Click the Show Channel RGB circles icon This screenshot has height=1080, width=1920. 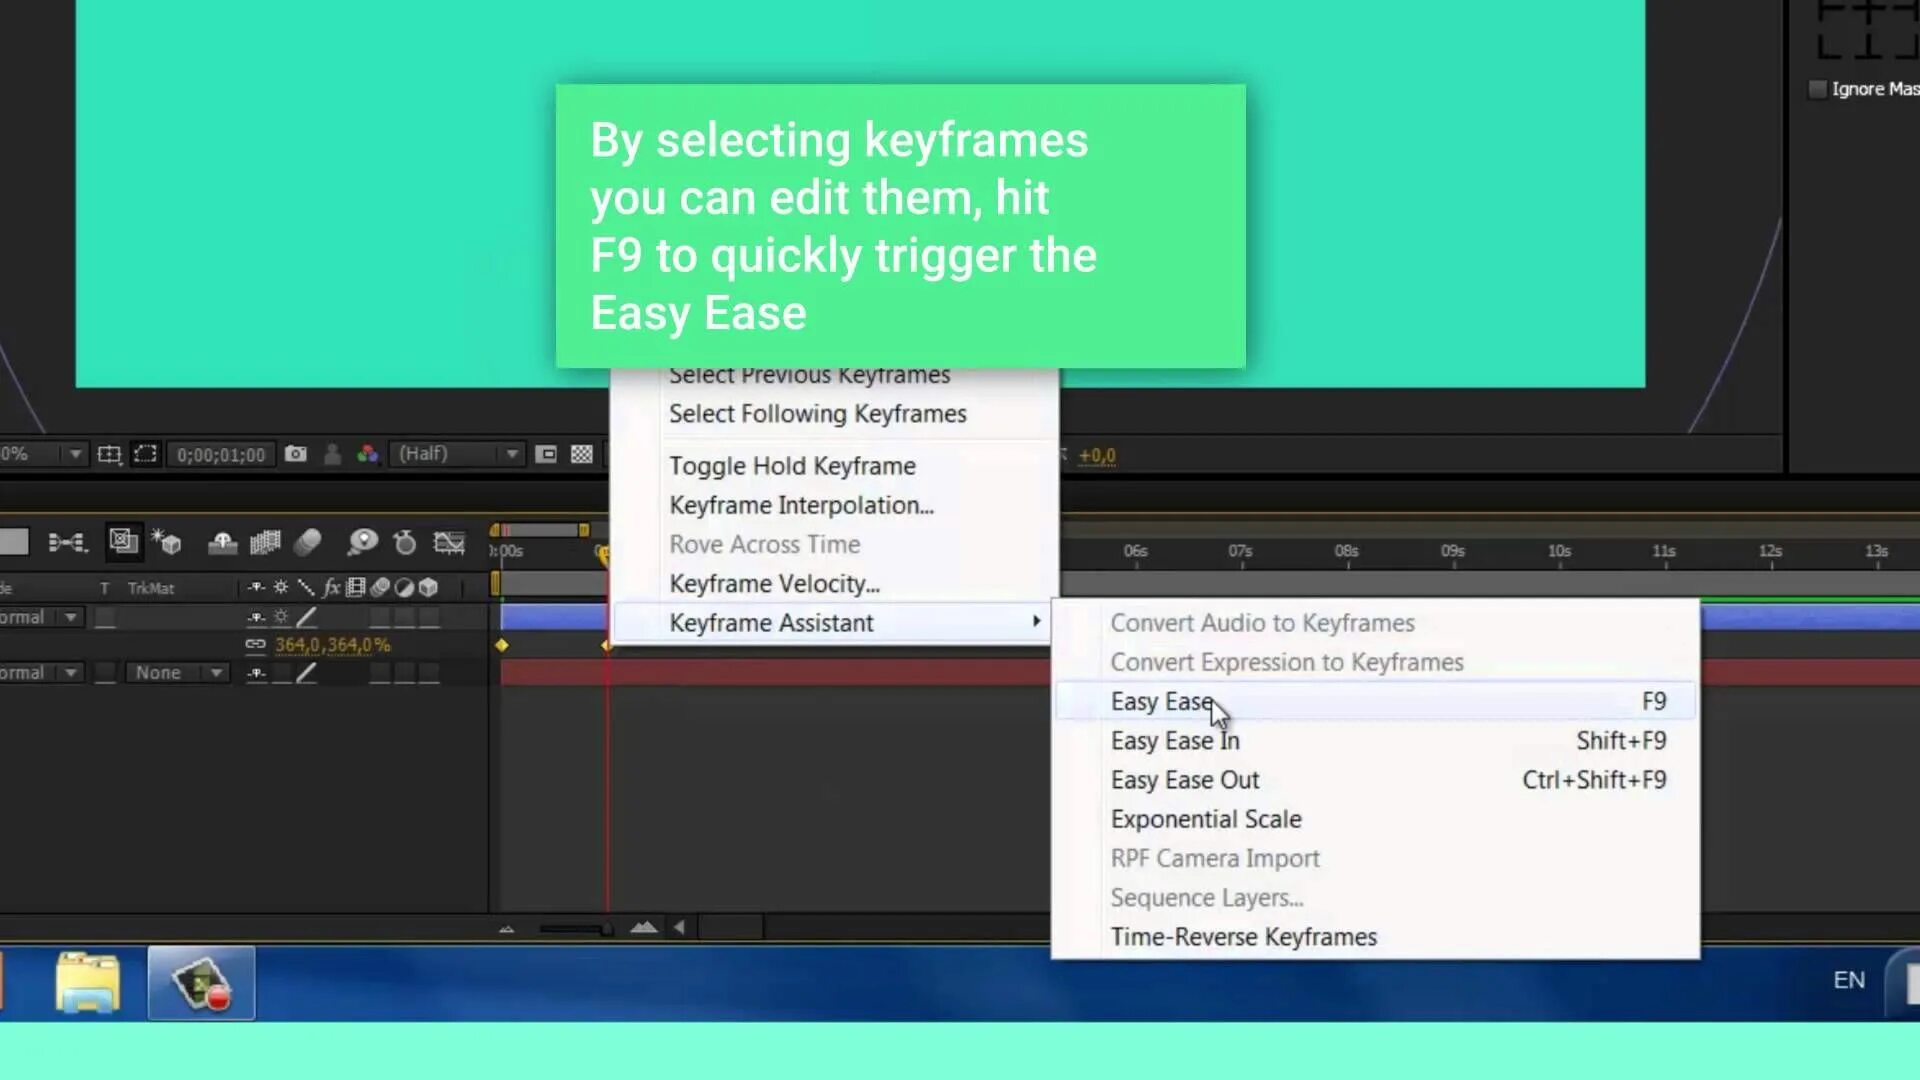point(367,454)
